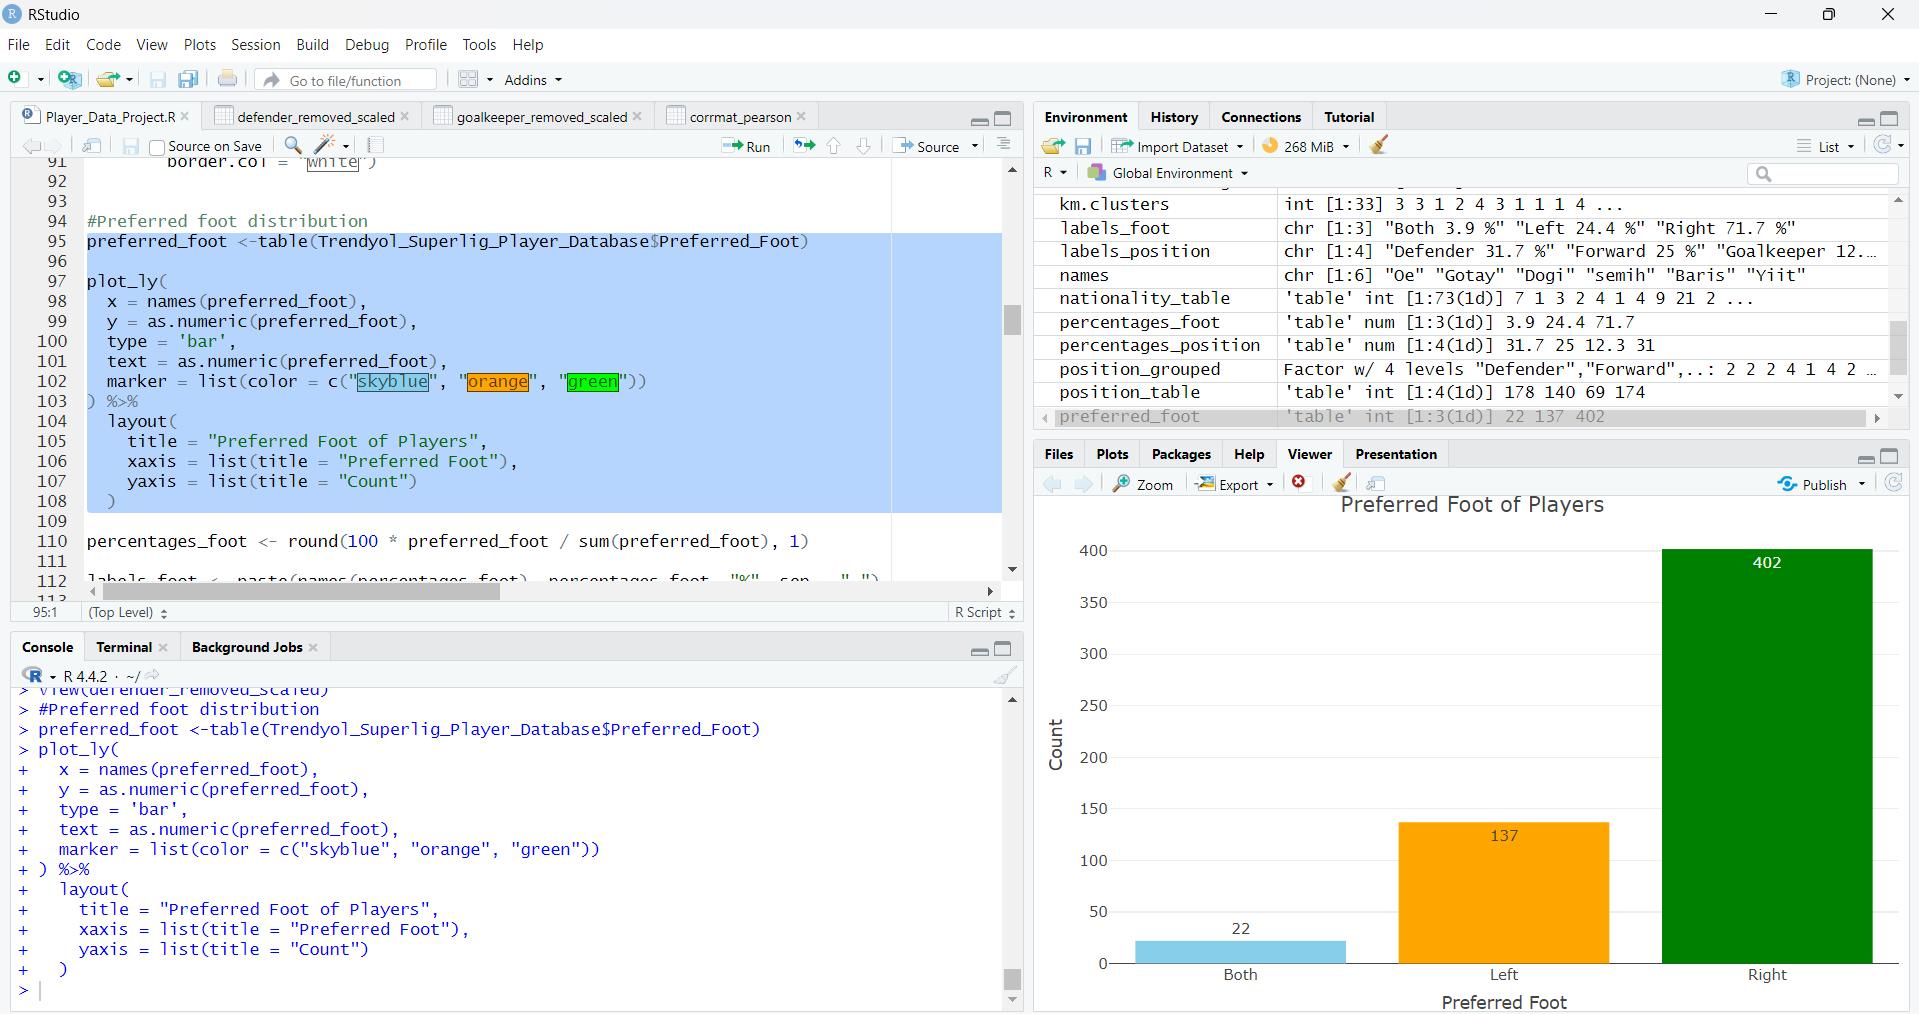
Task: Open Global Environment dropdown
Action: click(x=1168, y=173)
